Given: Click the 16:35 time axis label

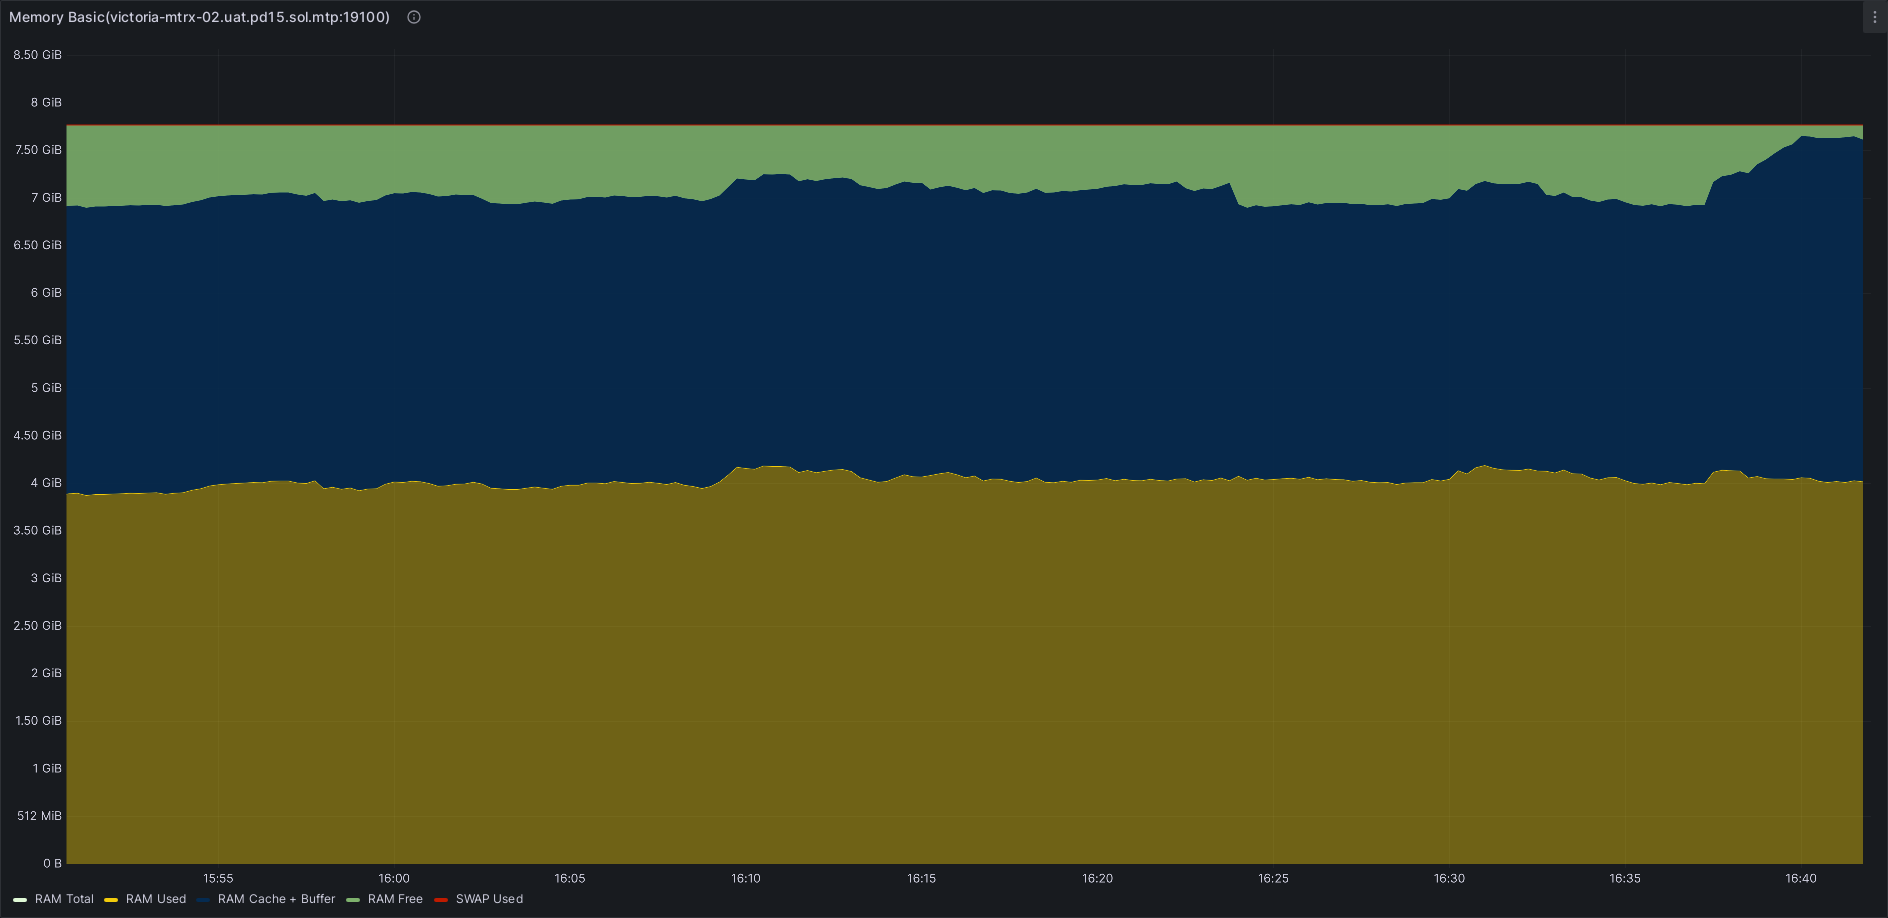Looking at the screenshot, I should (1625, 879).
